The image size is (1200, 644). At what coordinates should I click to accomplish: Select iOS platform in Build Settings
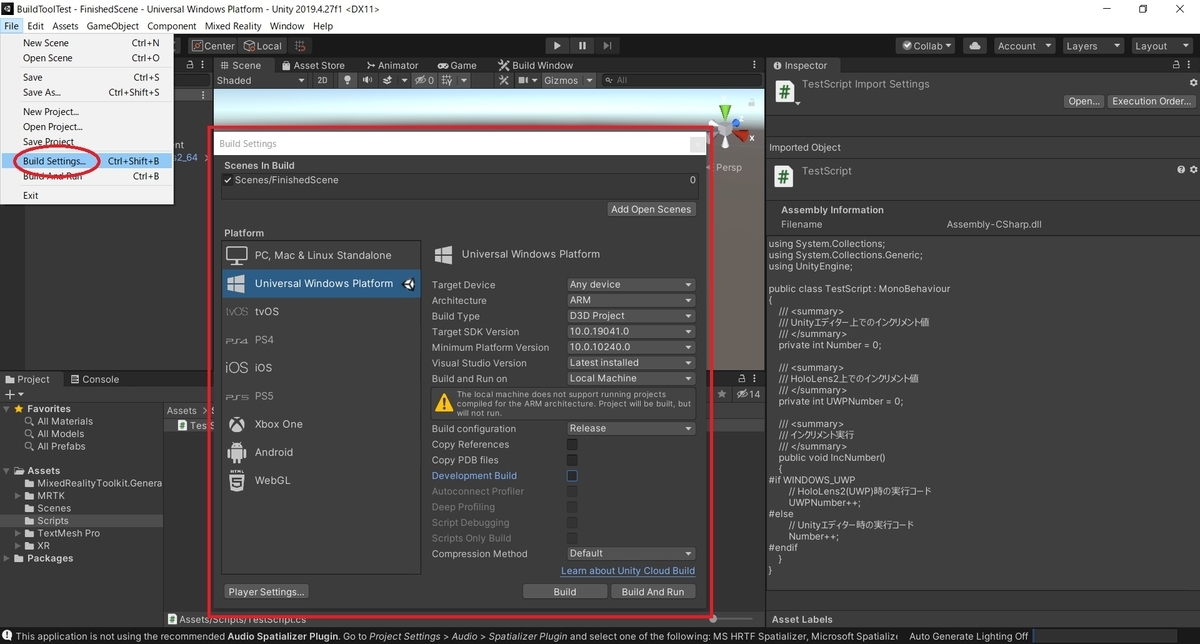[x=321, y=368]
